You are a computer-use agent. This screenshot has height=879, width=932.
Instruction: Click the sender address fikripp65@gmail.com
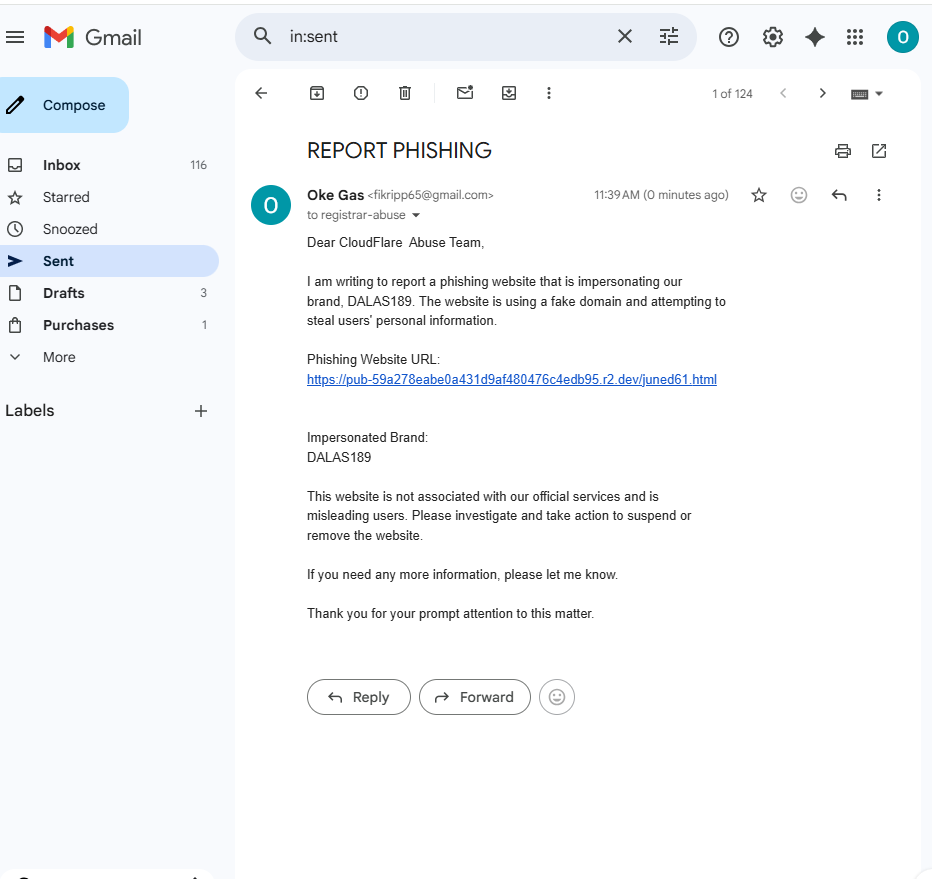[x=430, y=195]
